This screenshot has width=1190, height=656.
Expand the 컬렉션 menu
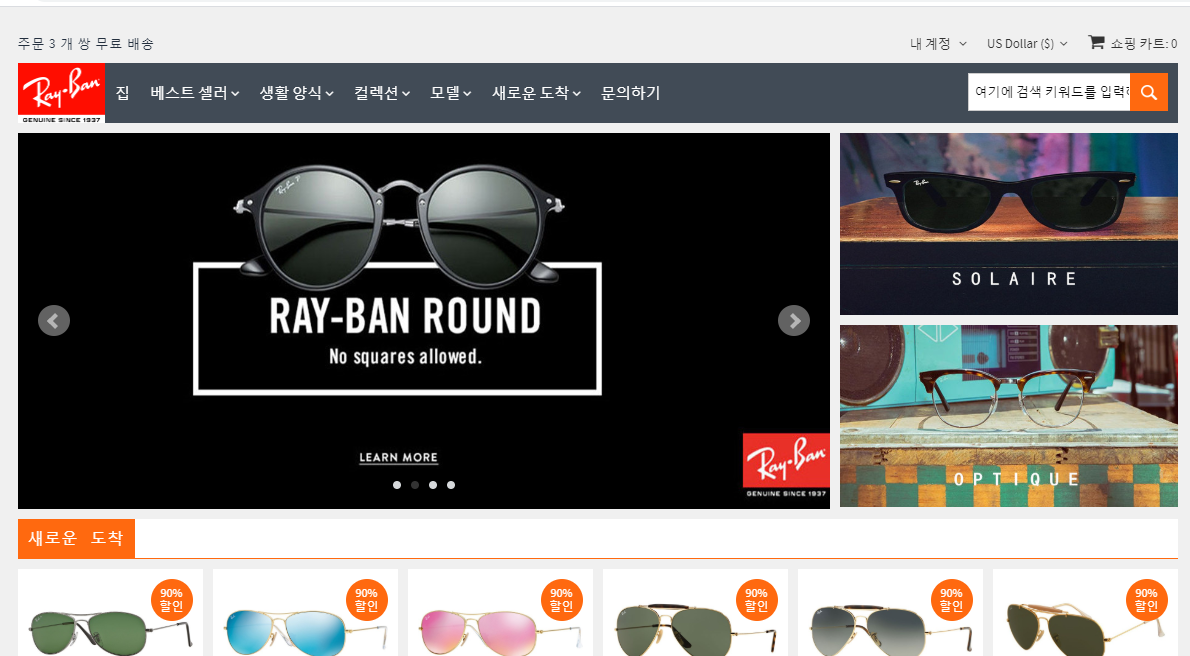pos(382,93)
